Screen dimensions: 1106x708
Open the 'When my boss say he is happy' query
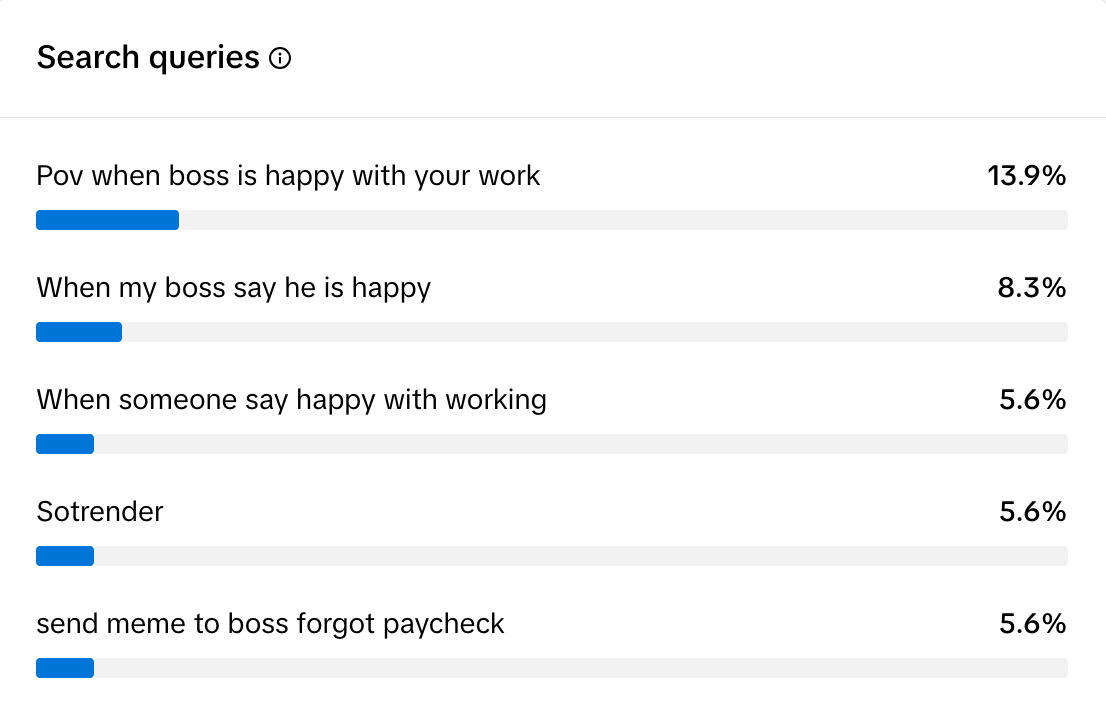click(234, 288)
